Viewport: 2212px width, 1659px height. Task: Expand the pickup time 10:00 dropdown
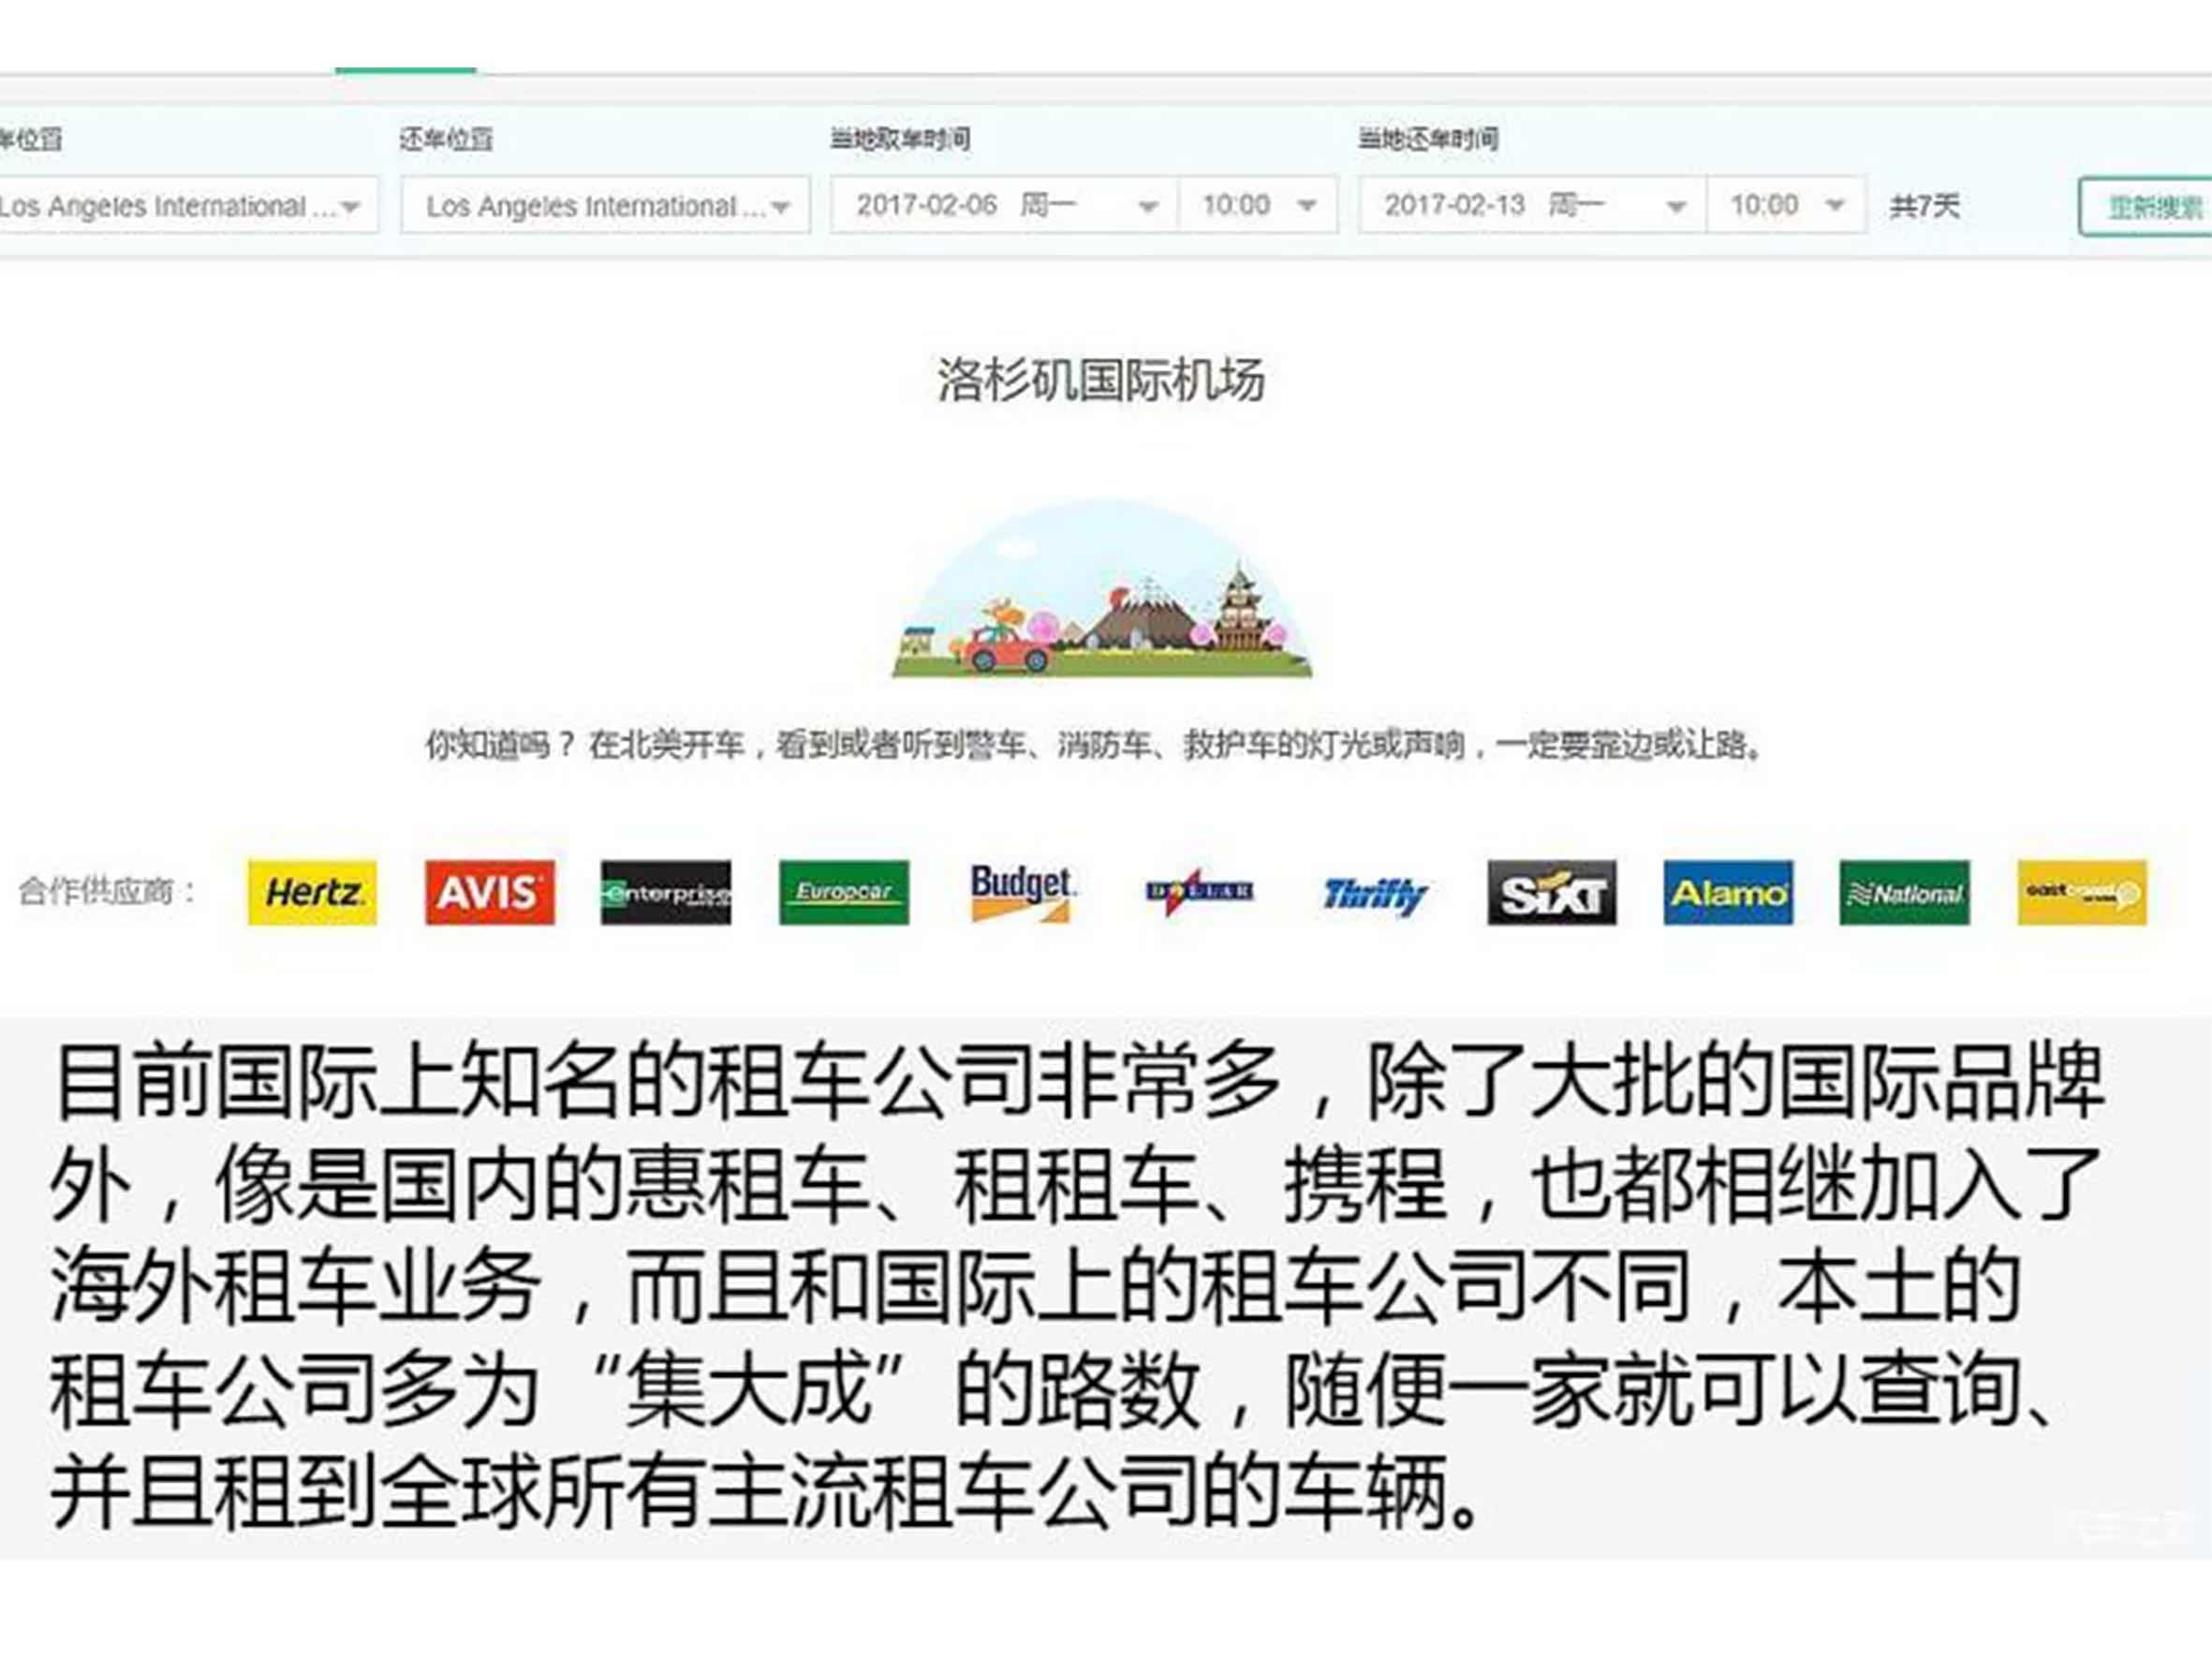(1258, 206)
